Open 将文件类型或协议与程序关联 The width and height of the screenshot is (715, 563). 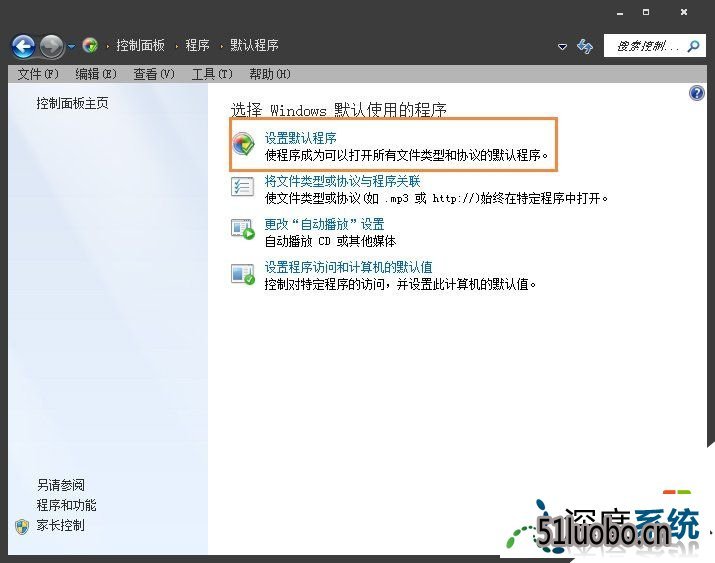(342, 181)
